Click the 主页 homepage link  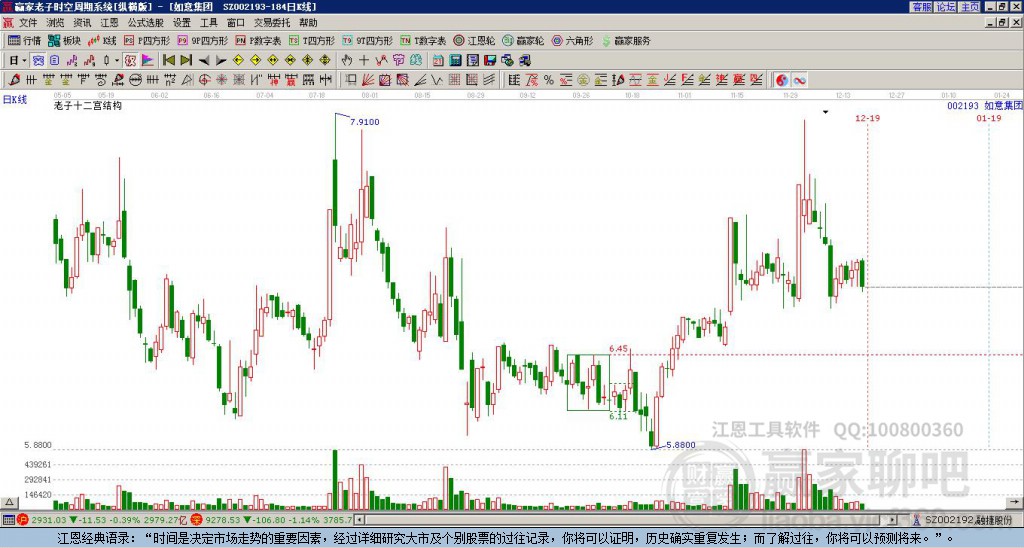coord(970,7)
